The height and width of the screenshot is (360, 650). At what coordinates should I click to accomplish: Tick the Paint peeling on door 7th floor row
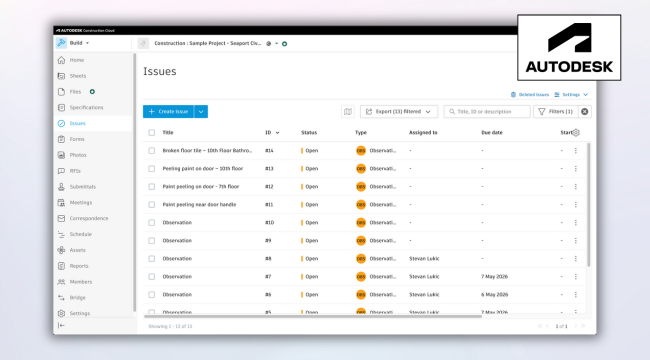tap(152, 187)
